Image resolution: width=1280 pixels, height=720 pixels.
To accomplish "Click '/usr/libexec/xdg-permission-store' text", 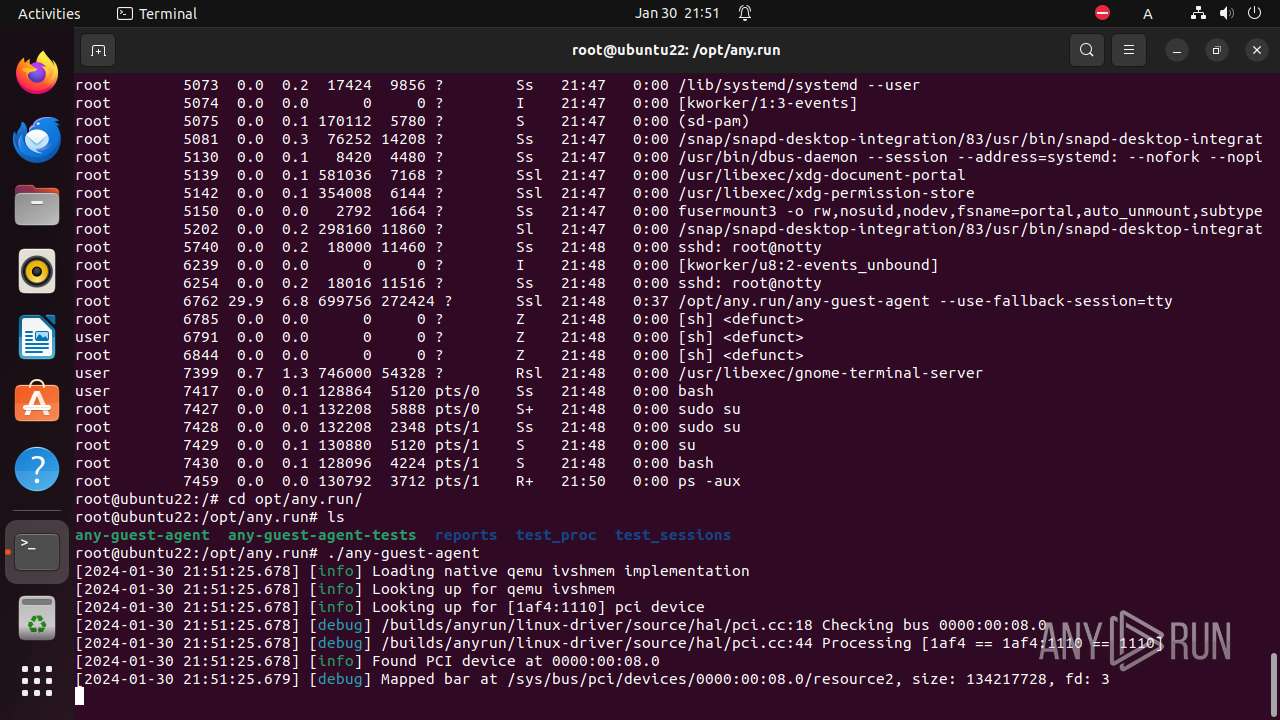I will coord(826,193).
